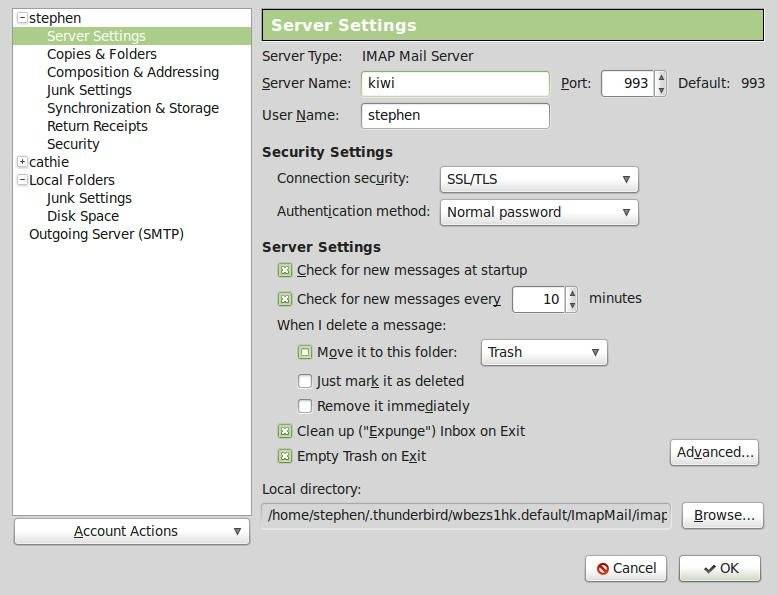
Task: Open Disk Space settings
Action: pyautogui.click(x=83, y=216)
